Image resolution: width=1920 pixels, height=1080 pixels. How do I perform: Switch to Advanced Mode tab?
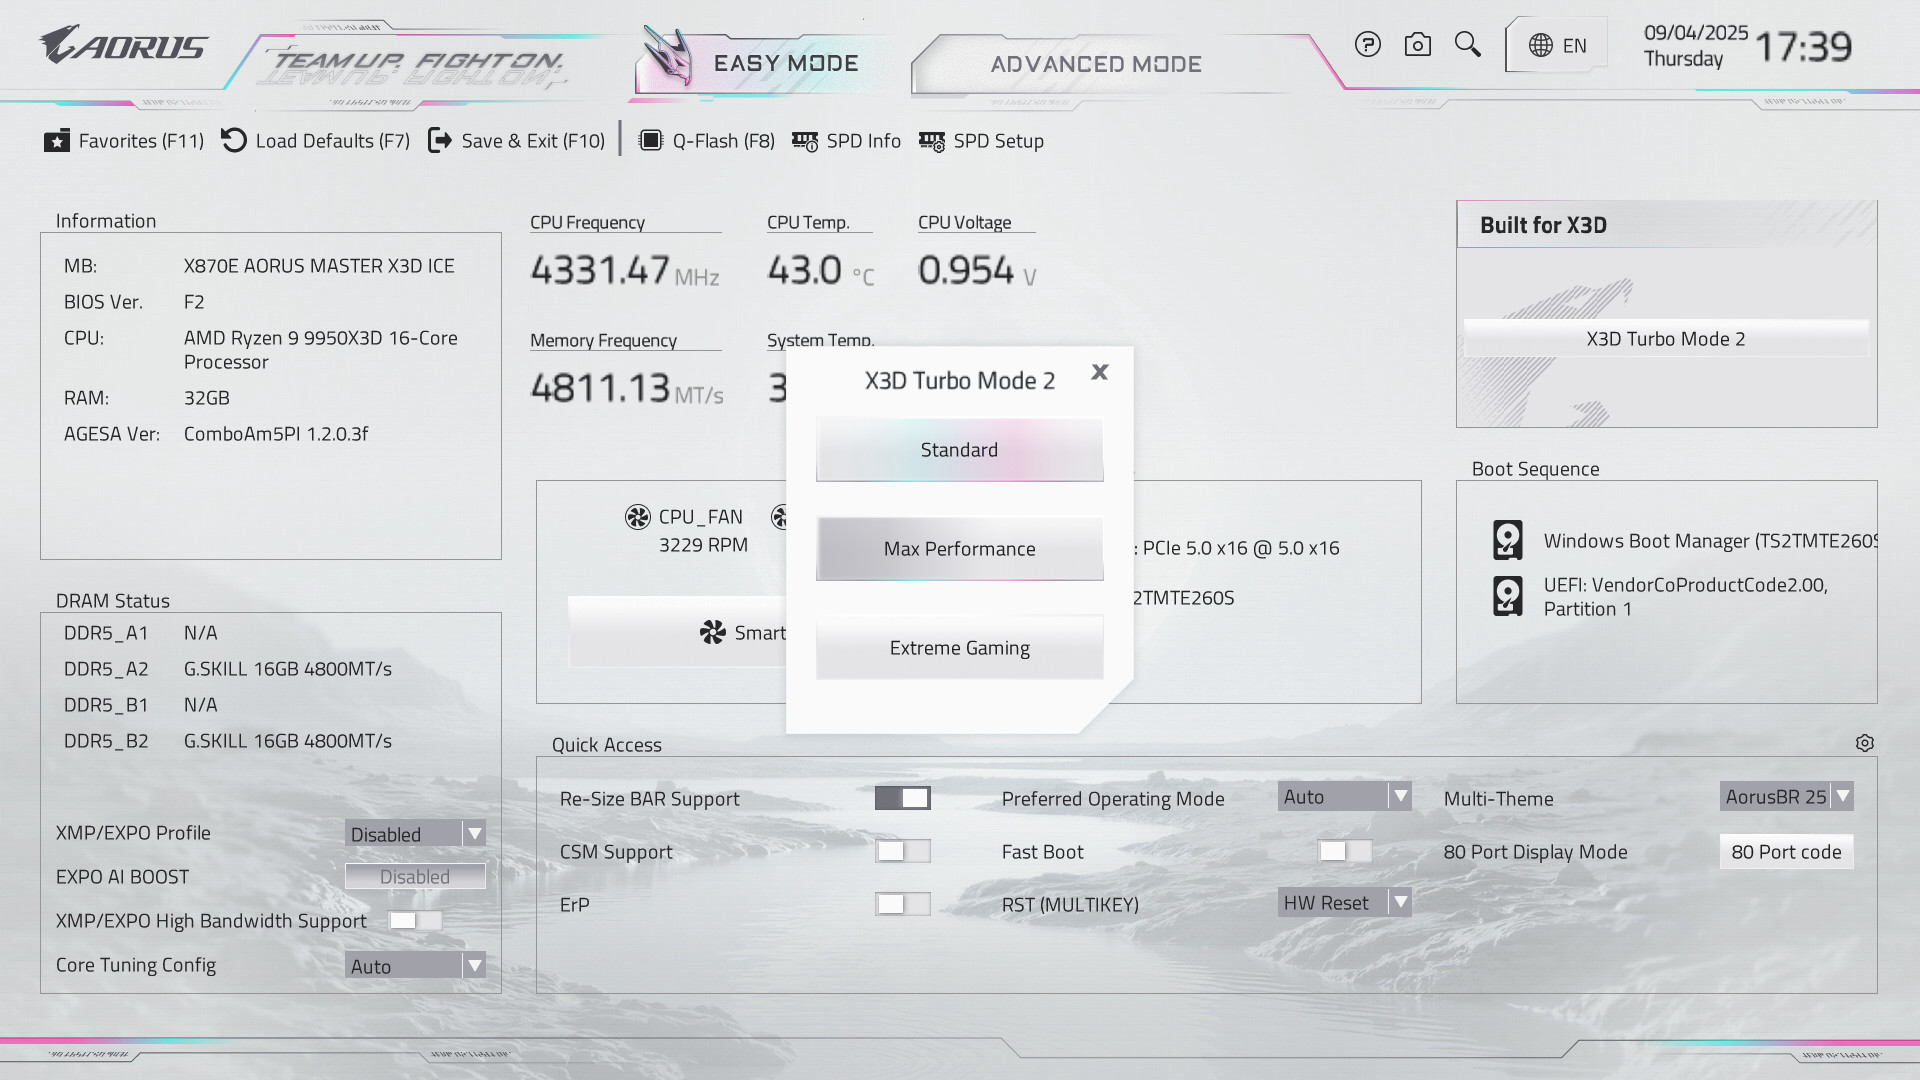pyautogui.click(x=1096, y=64)
